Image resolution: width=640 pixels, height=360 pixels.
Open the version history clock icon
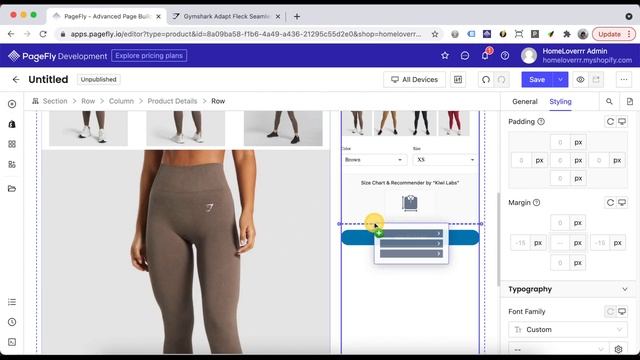point(12,322)
